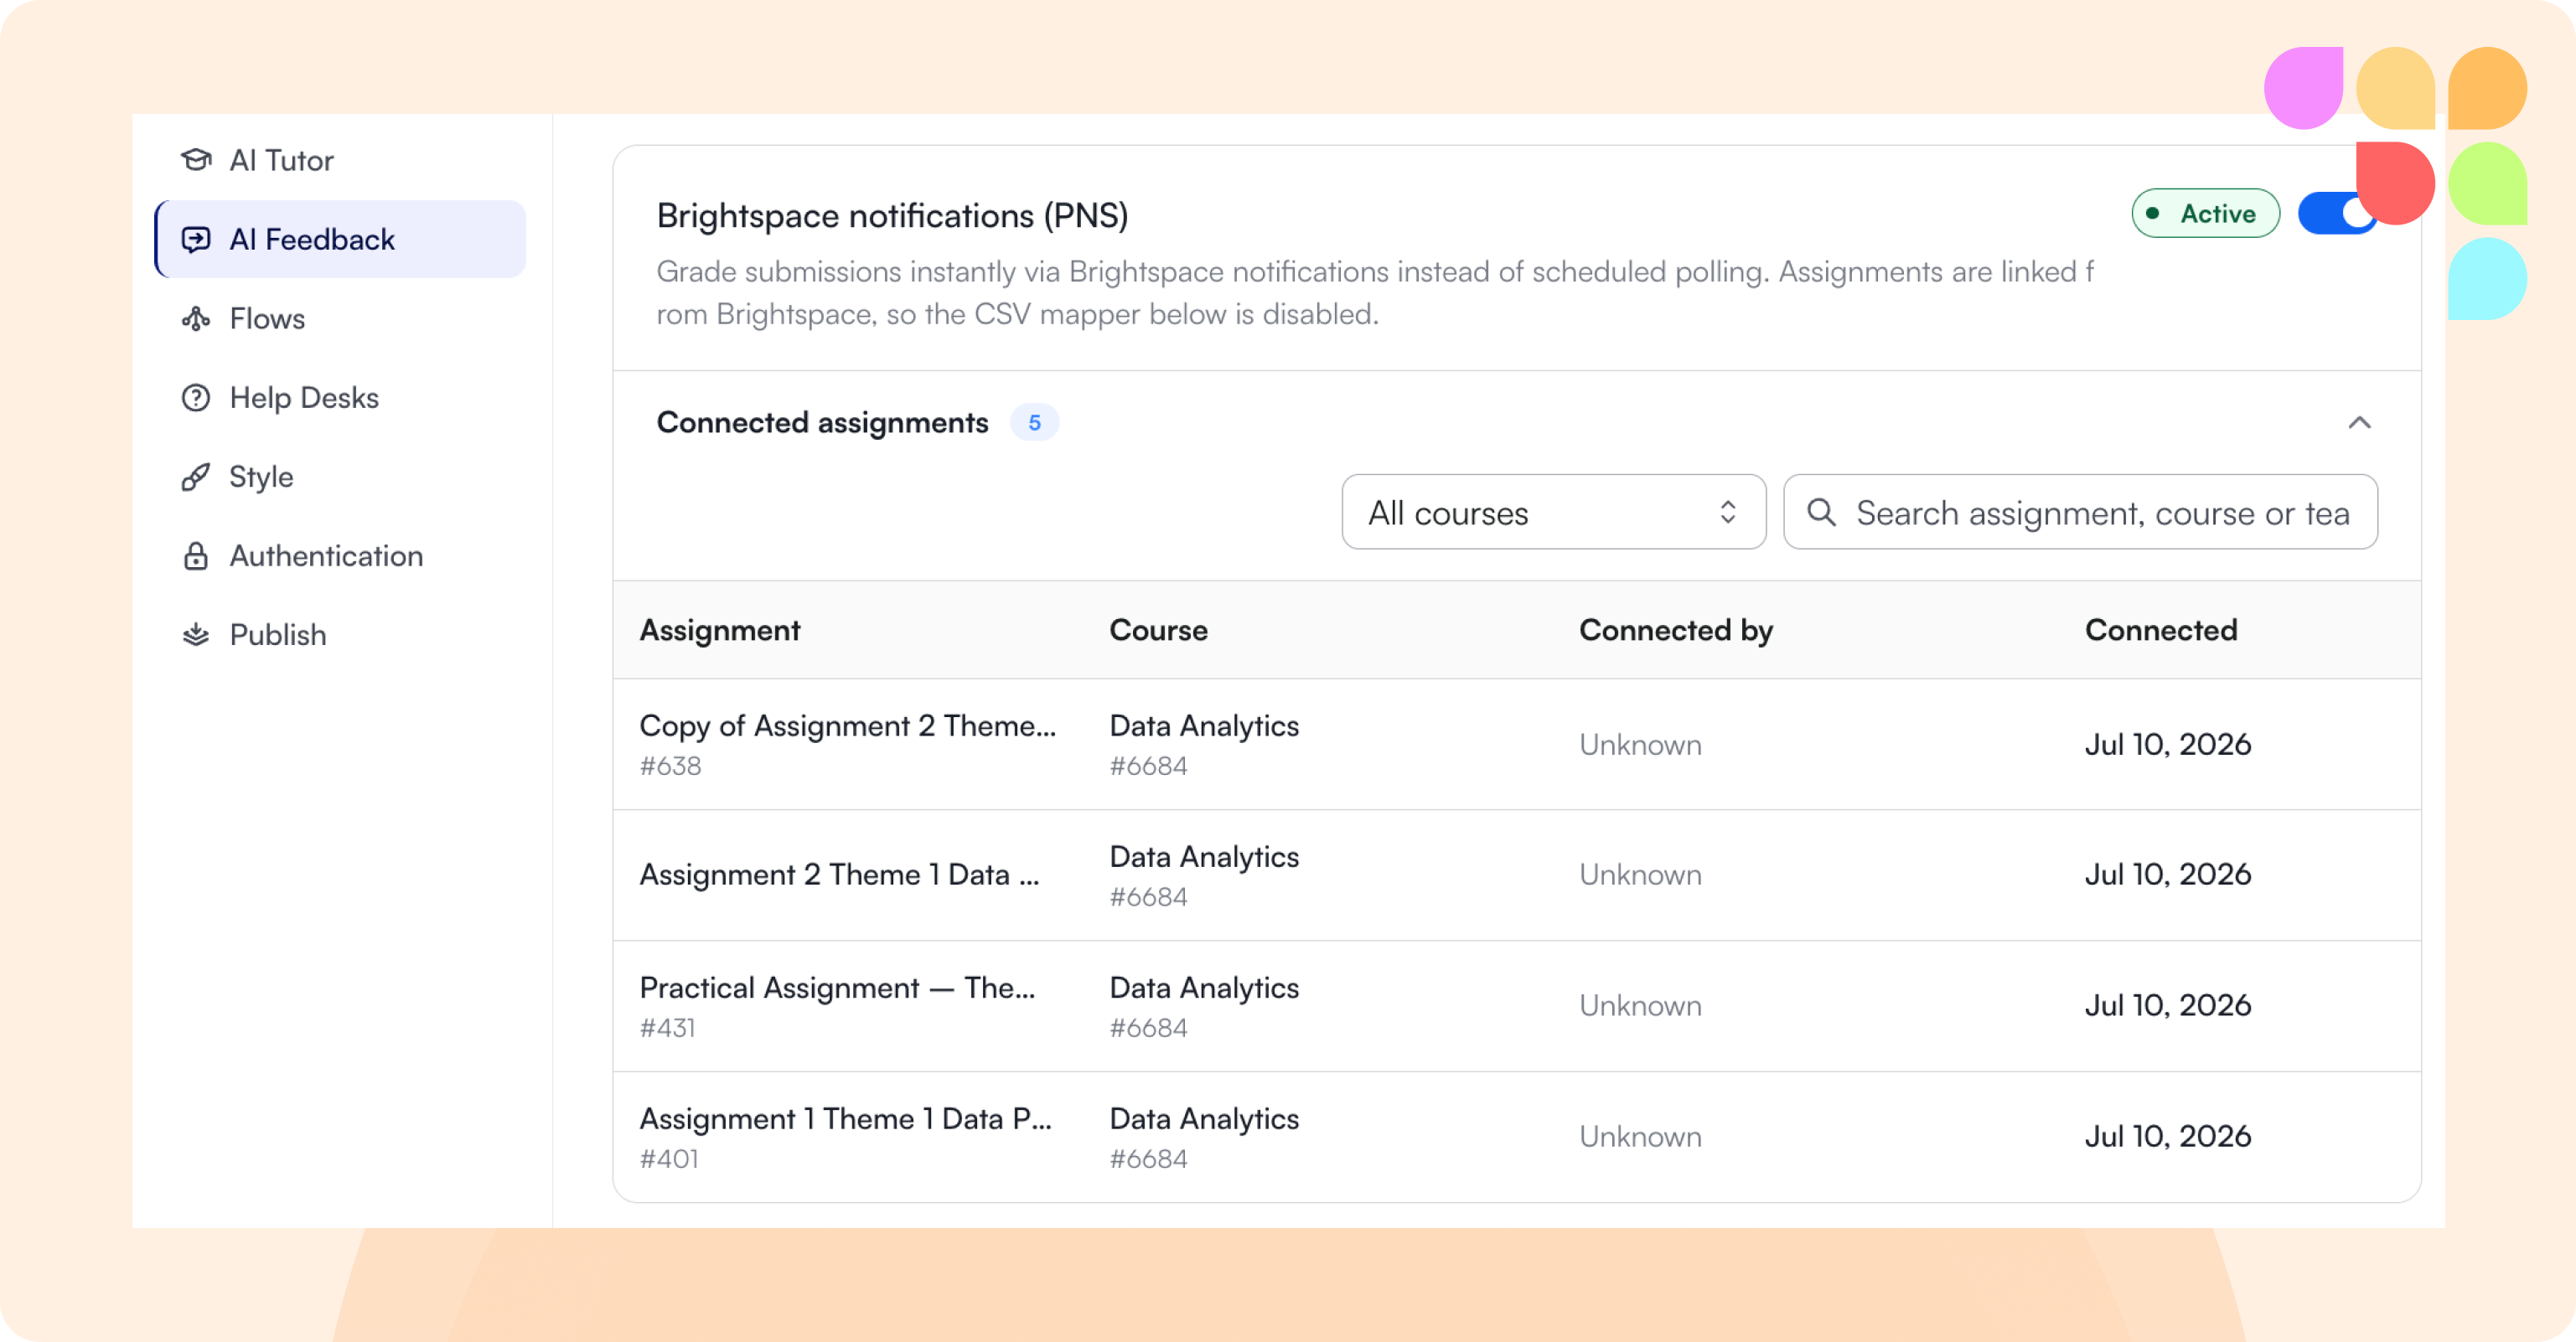Open Copy of Assignment 2 Theme row
The height and width of the screenshot is (1342, 2576).
coord(1516,744)
